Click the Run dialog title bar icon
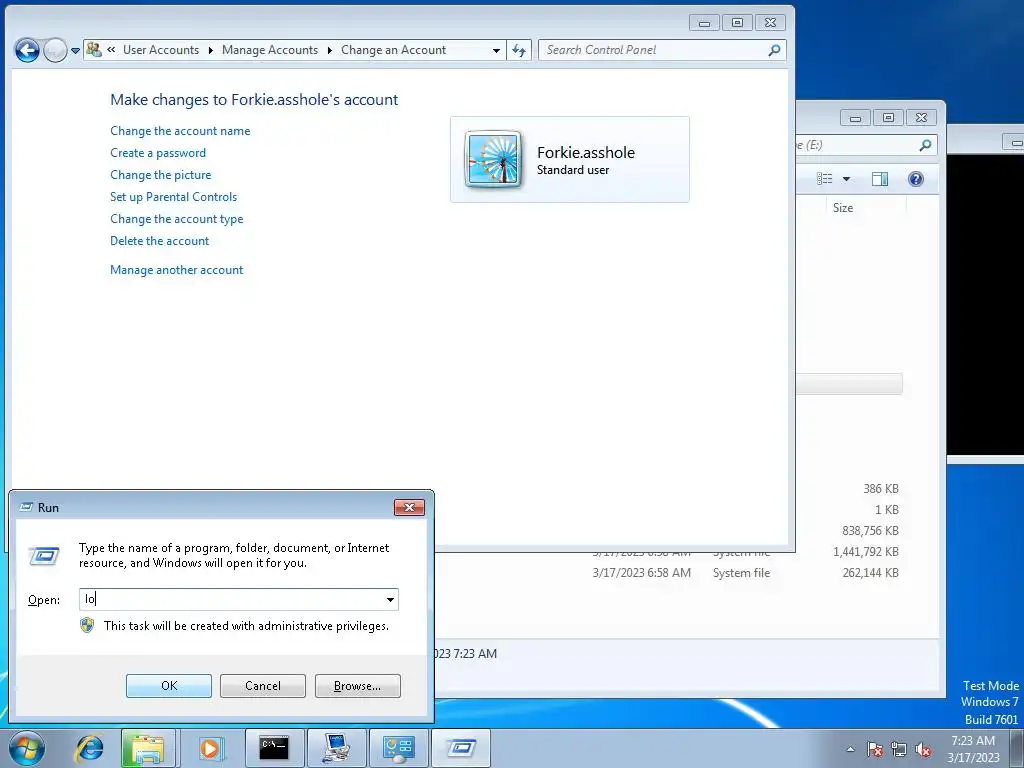This screenshot has height=768, width=1024. point(26,507)
